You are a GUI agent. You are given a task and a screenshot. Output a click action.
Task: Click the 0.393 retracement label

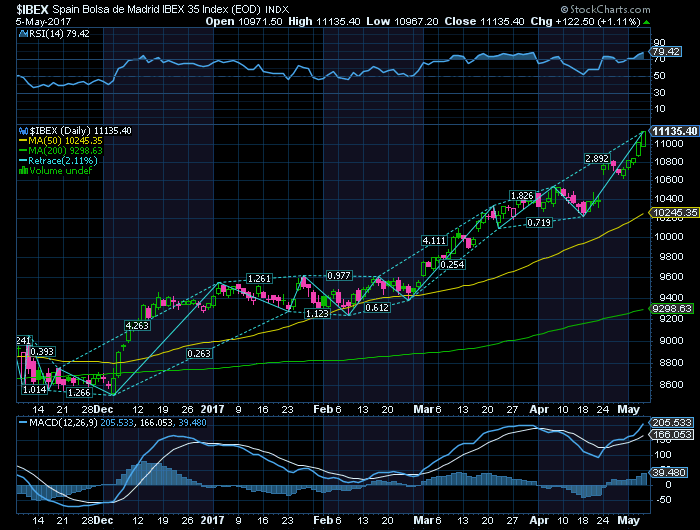tap(42, 351)
